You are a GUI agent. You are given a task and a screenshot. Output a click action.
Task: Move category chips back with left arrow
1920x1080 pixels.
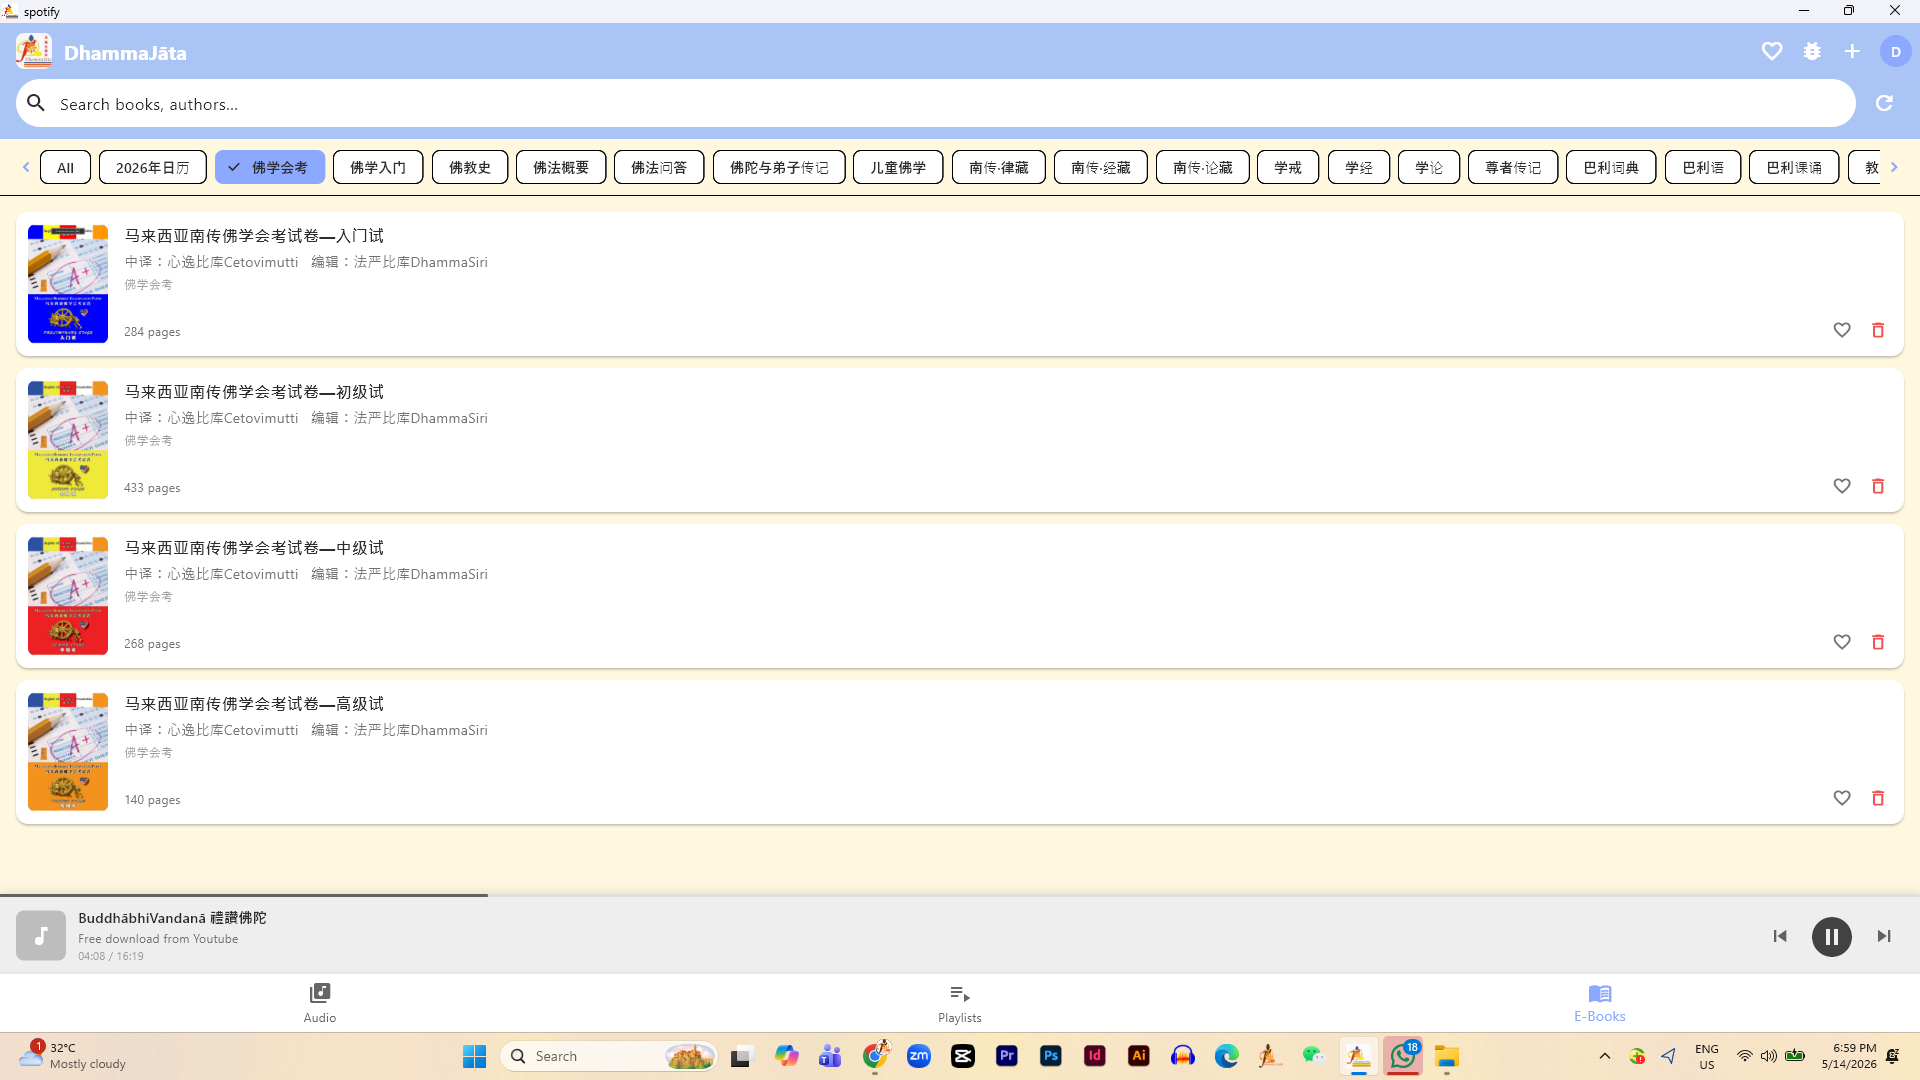pyautogui.click(x=26, y=167)
